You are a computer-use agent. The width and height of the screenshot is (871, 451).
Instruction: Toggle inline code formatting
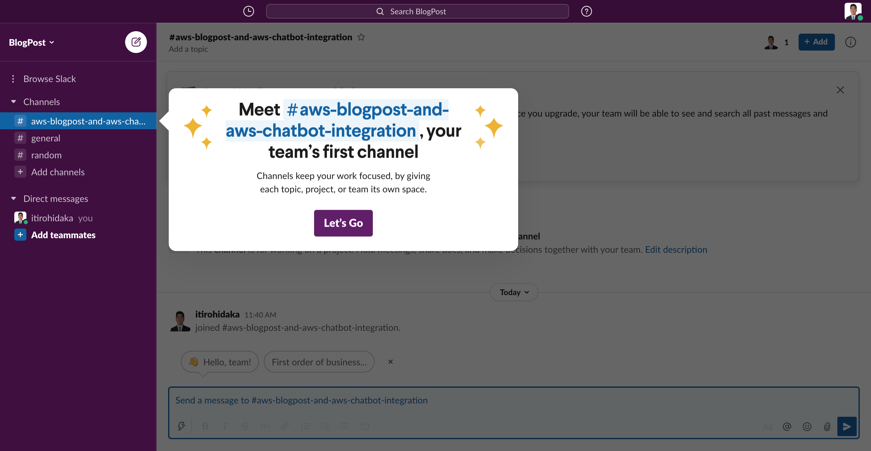coord(265,427)
